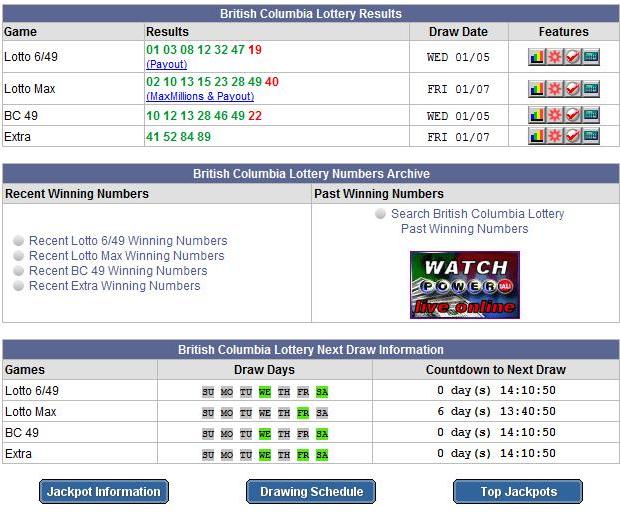Click the Recent Winning Numbers heading
This screenshot has width=620, height=520.
77,194
